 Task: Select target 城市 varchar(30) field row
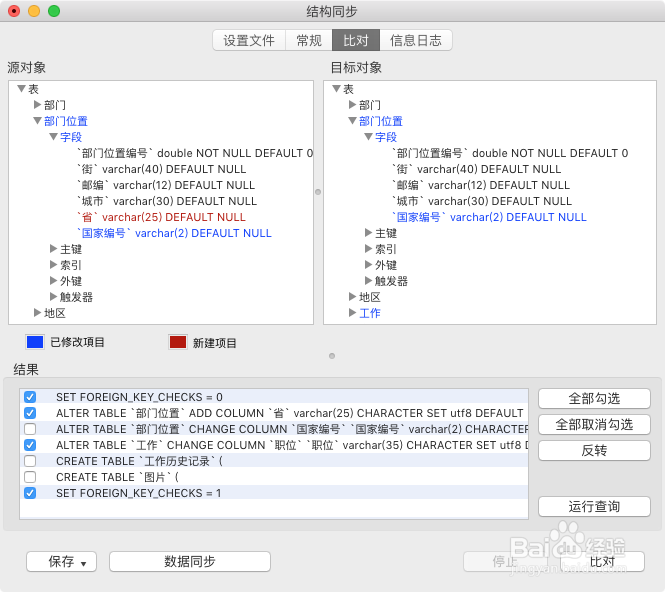point(482,201)
